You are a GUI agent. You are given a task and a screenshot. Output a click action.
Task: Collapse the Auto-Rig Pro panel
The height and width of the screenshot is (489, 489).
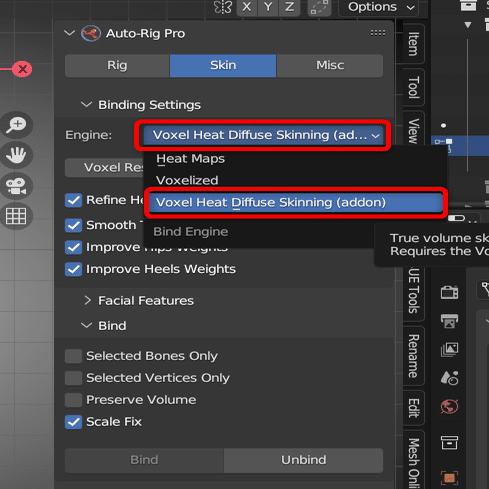click(69, 33)
